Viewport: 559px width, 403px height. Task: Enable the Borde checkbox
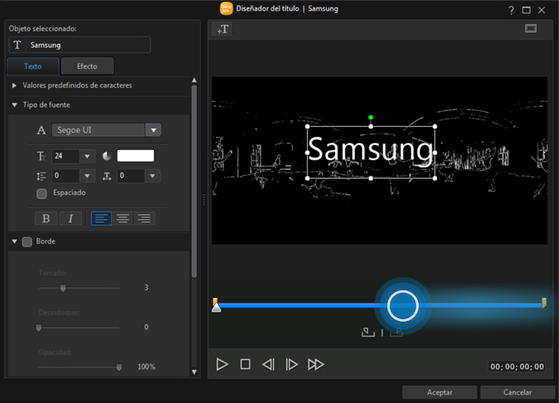[27, 242]
